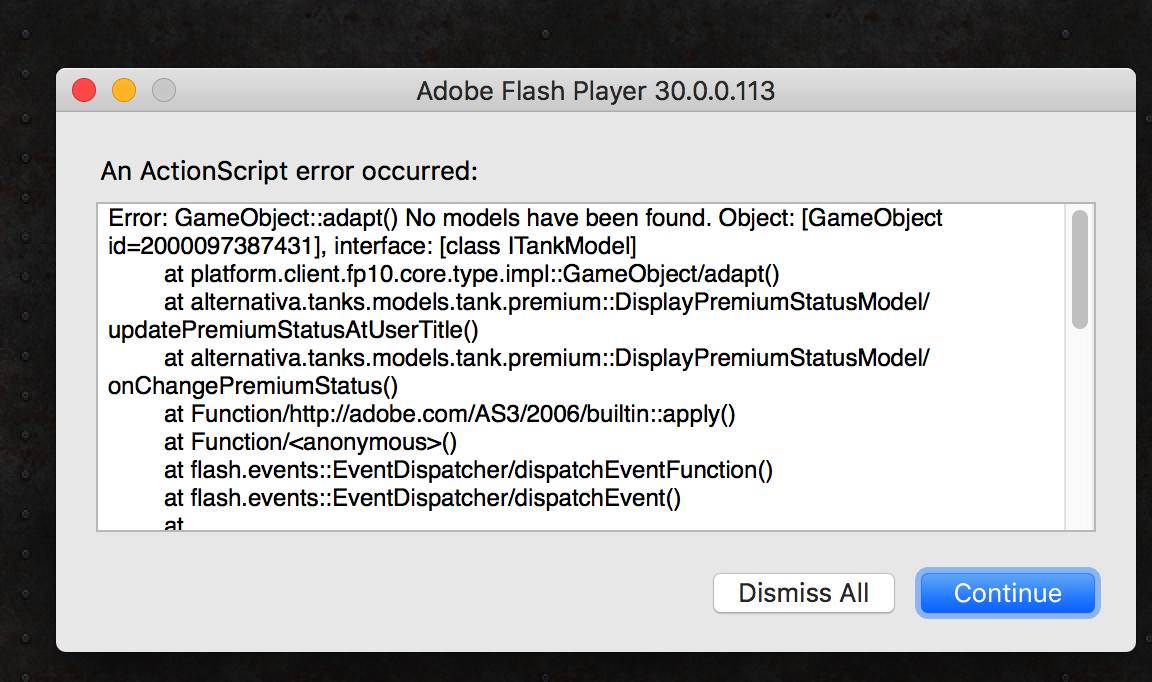This screenshot has width=1152, height=682.
Task: Click the error text scrollbar thumb
Action: tap(1079, 269)
